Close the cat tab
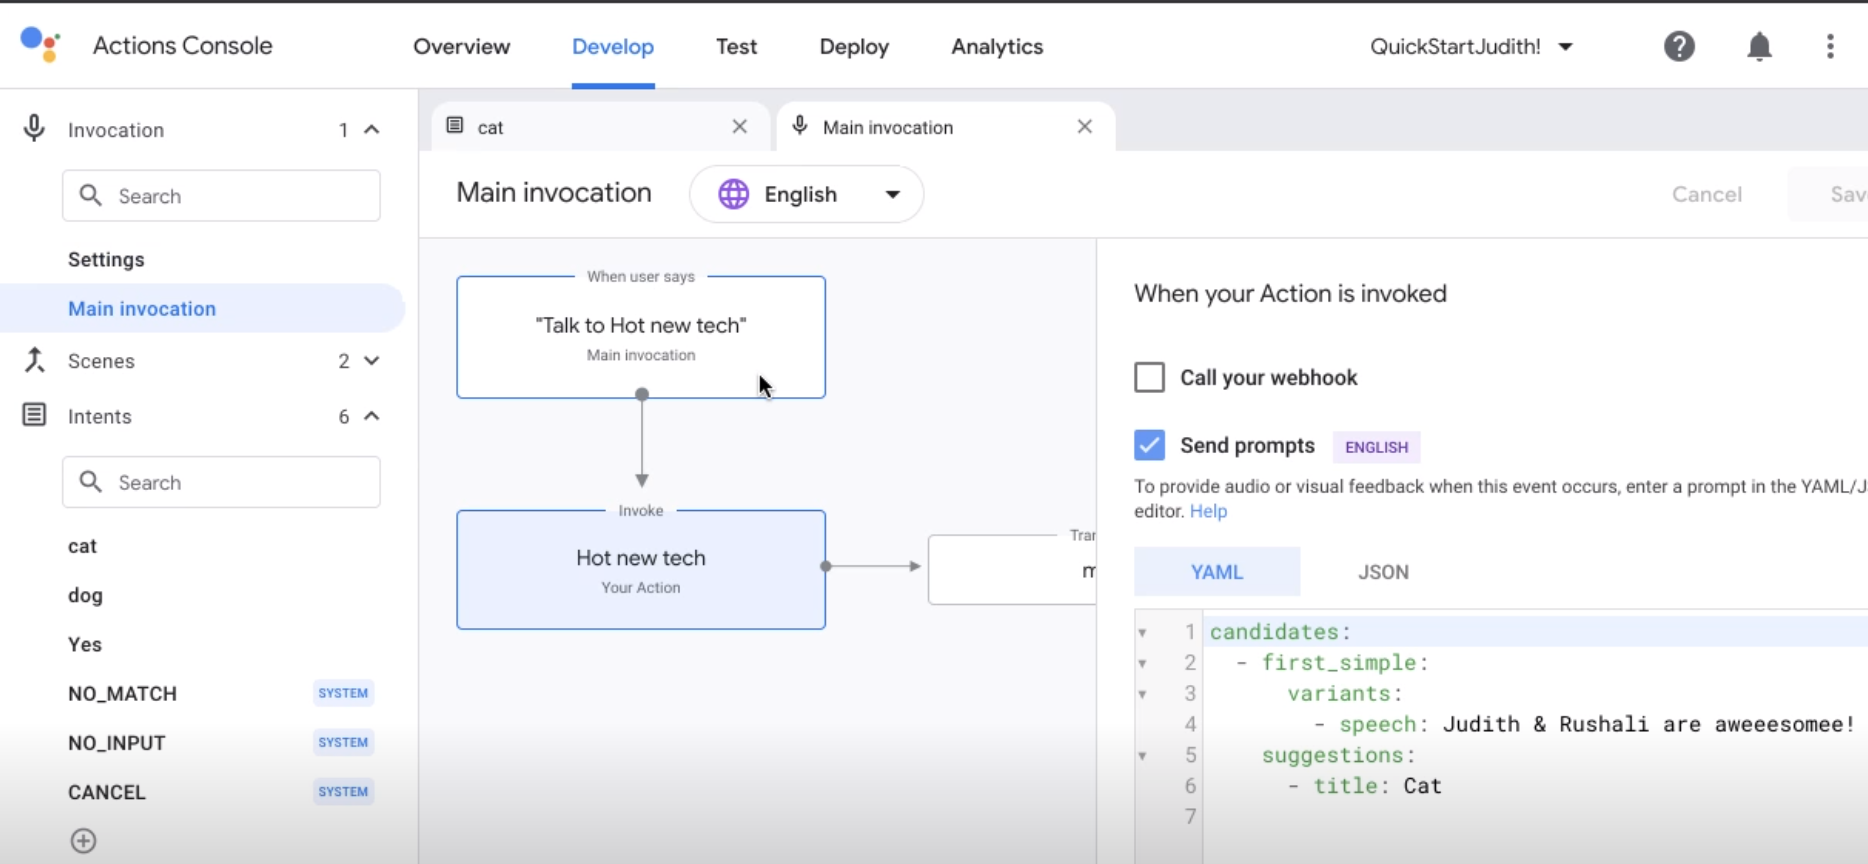This screenshot has width=1868, height=864. click(x=739, y=126)
